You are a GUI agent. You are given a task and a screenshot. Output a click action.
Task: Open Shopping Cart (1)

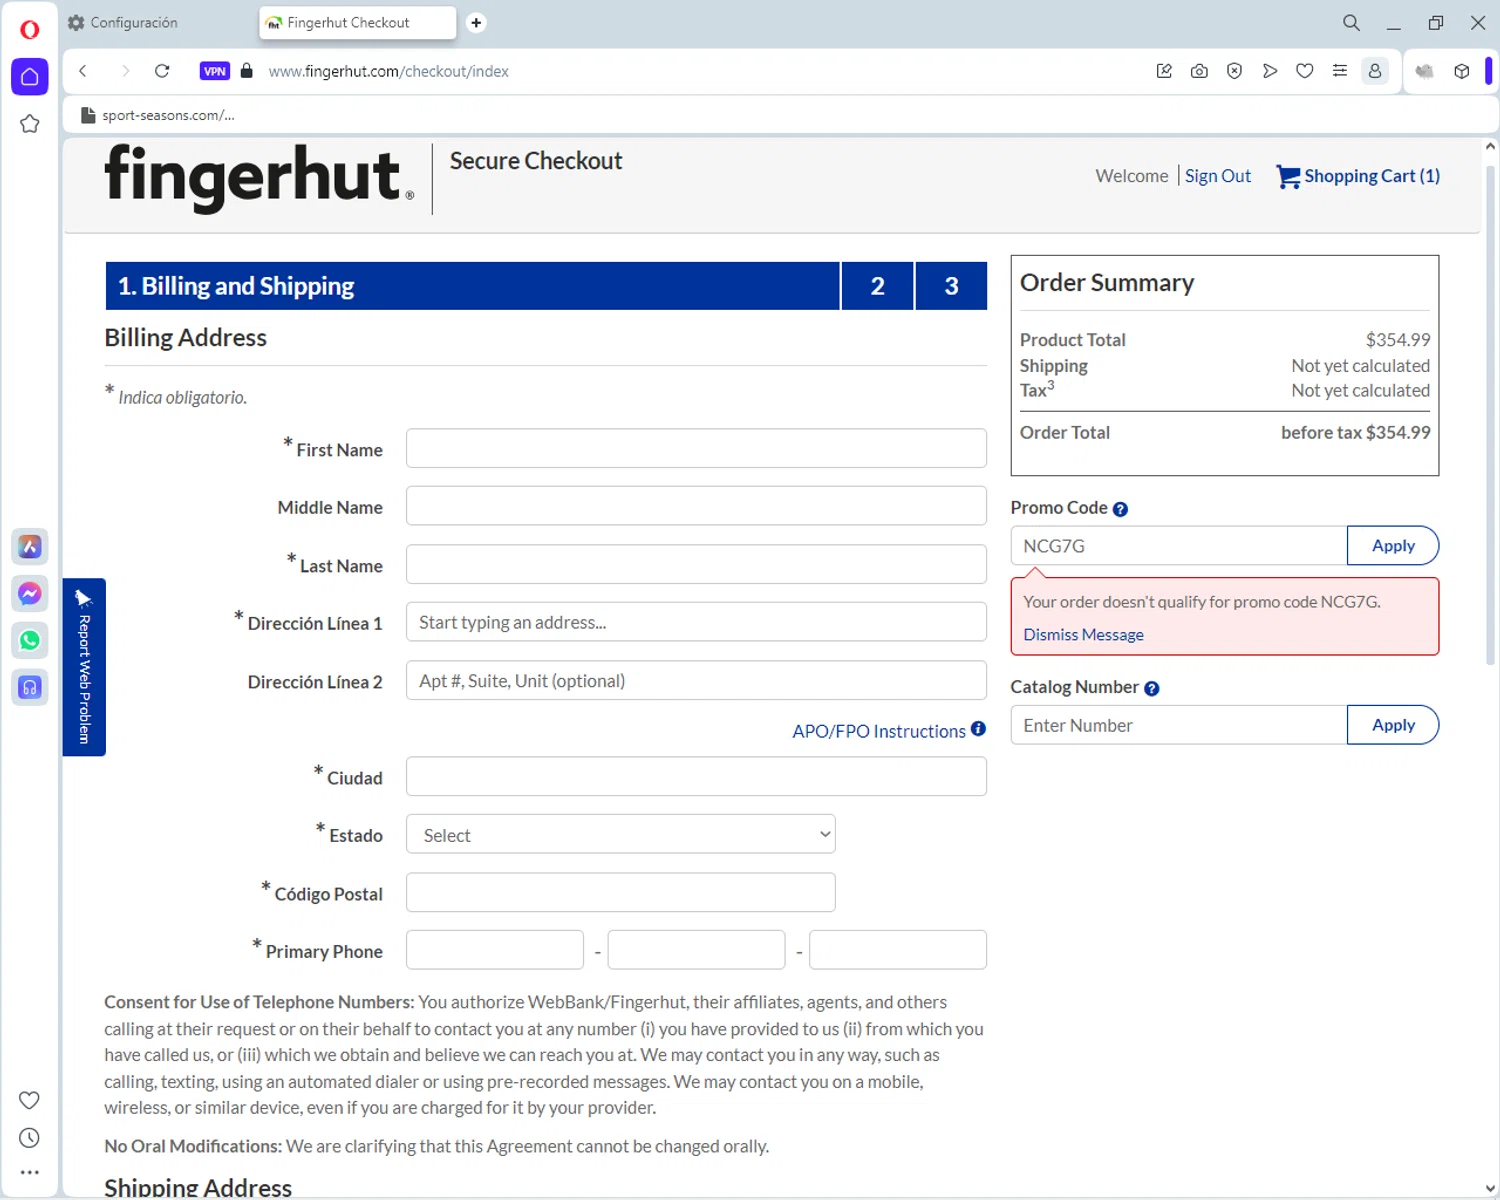coord(1358,176)
